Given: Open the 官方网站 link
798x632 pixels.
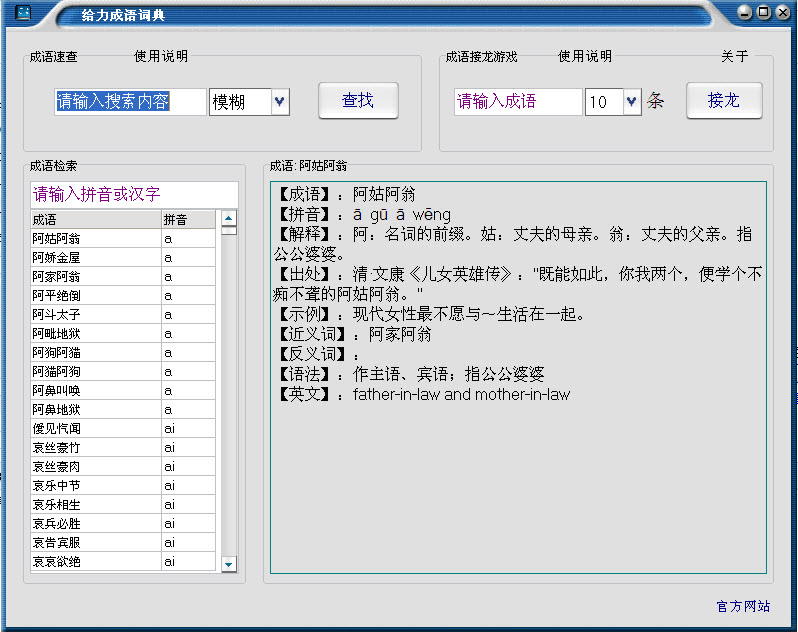Looking at the screenshot, I should point(743,606).
